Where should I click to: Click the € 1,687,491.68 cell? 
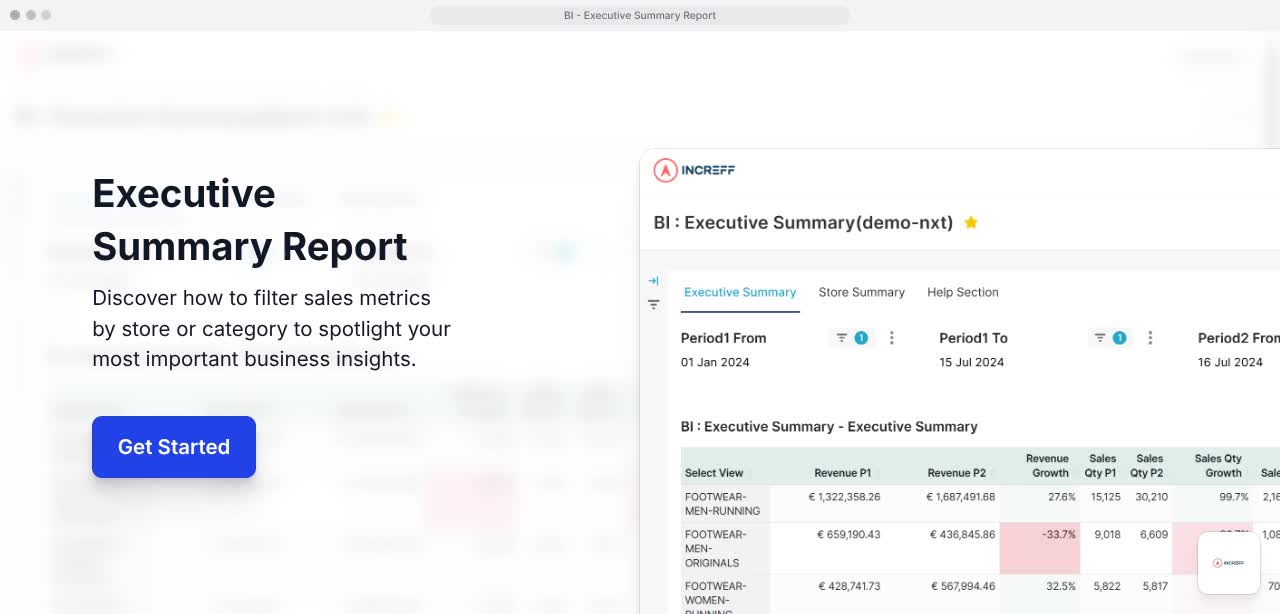point(960,496)
